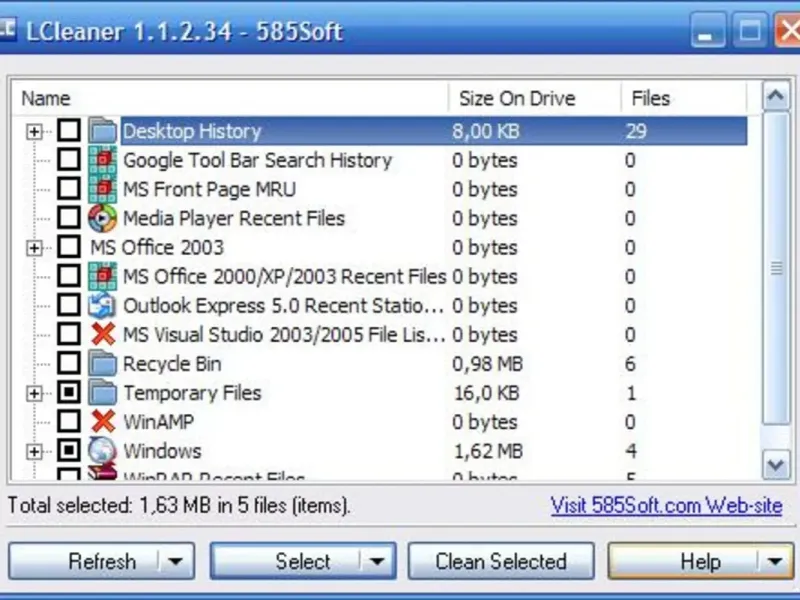The width and height of the screenshot is (800, 600).
Task: Select the WinAMP row label
Action: 159,422
